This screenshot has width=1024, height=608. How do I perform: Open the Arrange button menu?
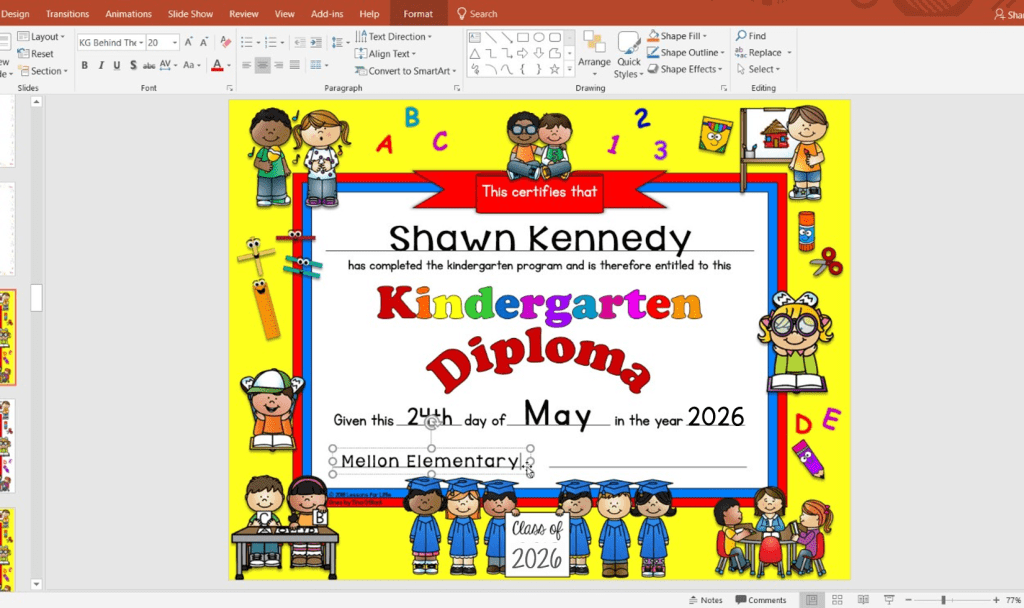pyautogui.click(x=594, y=54)
